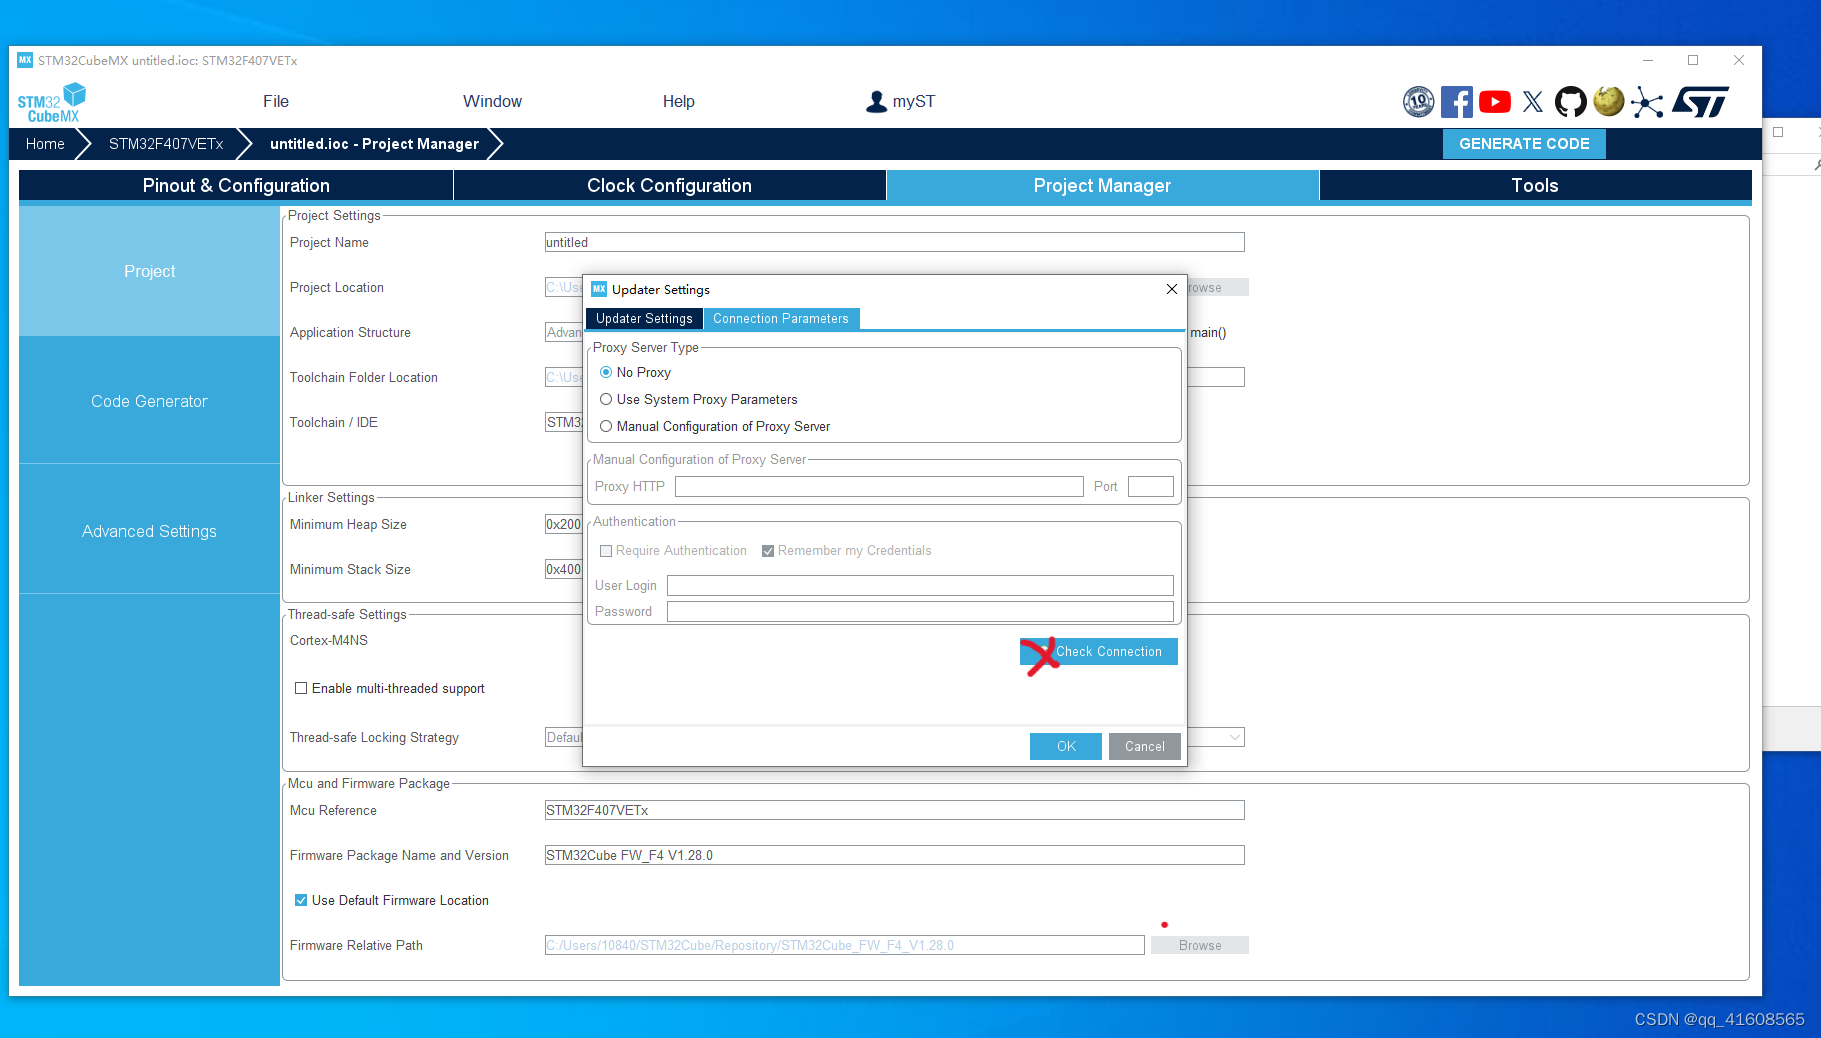Select the Project Manager tab
The width and height of the screenshot is (1821, 1038).
1102,185
